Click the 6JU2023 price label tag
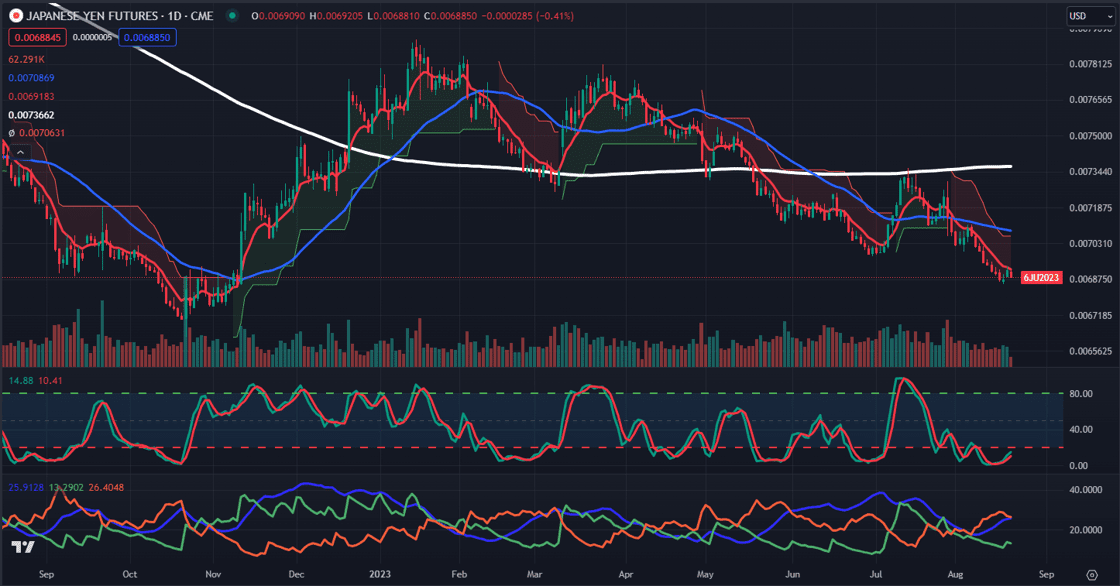Screen dimensions: 1120x586 click(1041, 277)
